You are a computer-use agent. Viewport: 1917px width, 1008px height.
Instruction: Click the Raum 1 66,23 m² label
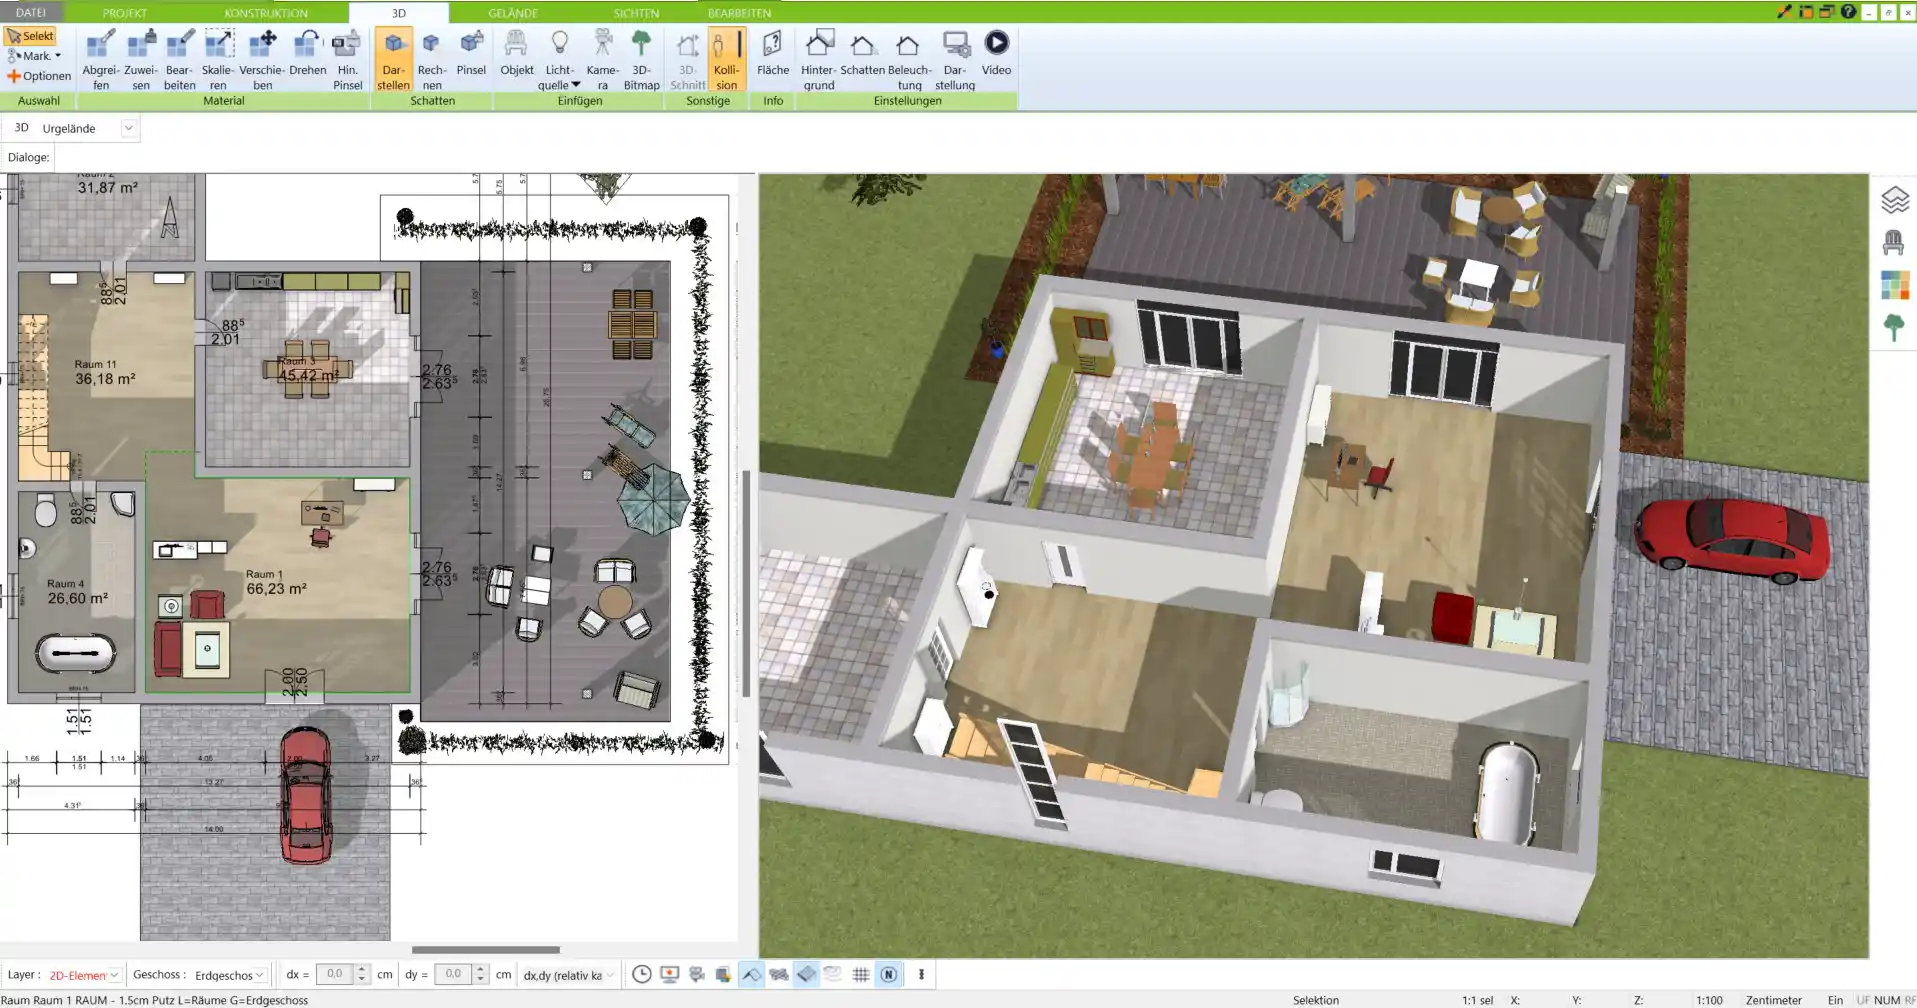276,583
